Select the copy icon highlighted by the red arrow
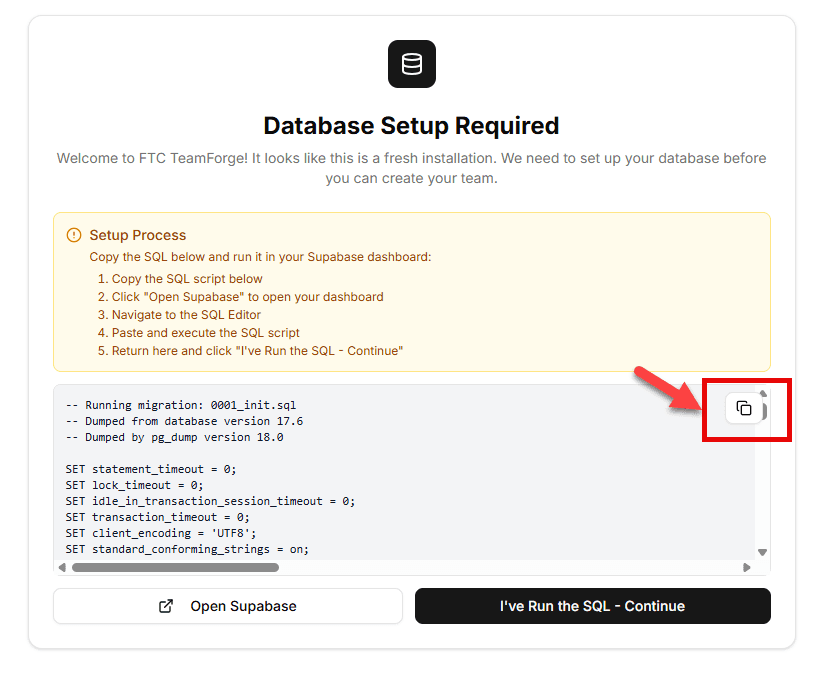831x686 pixels. (741, 408)
